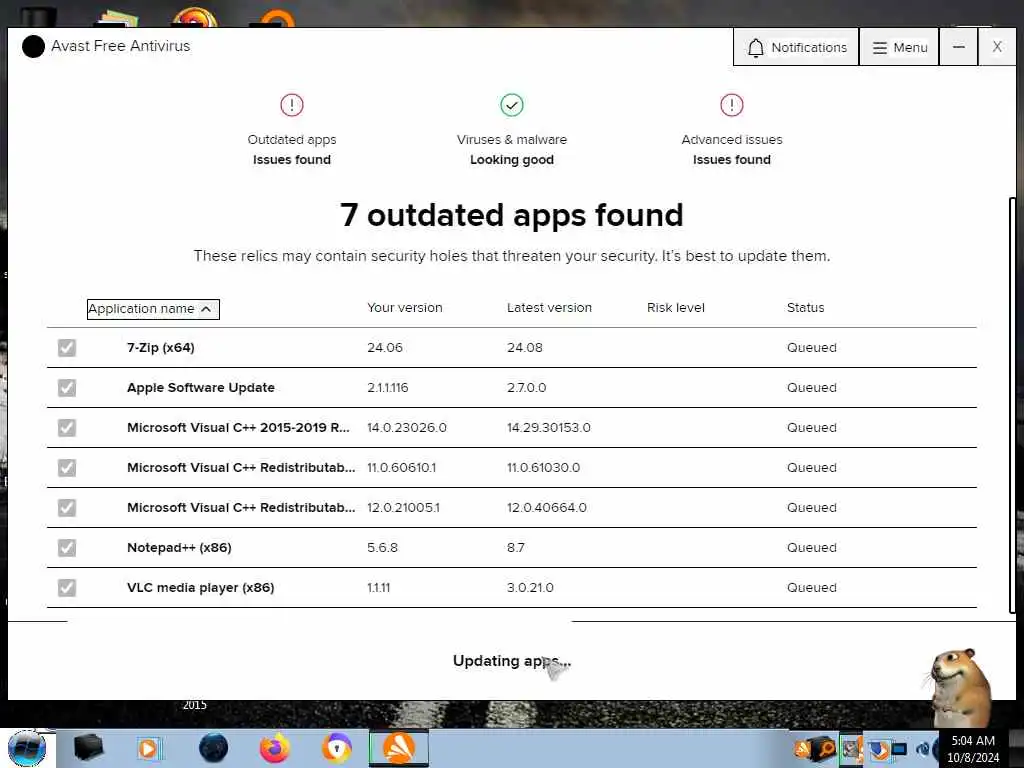Sort by Application name column
1024x768 pixels.
pyautogui.click(x=153, y=309)
